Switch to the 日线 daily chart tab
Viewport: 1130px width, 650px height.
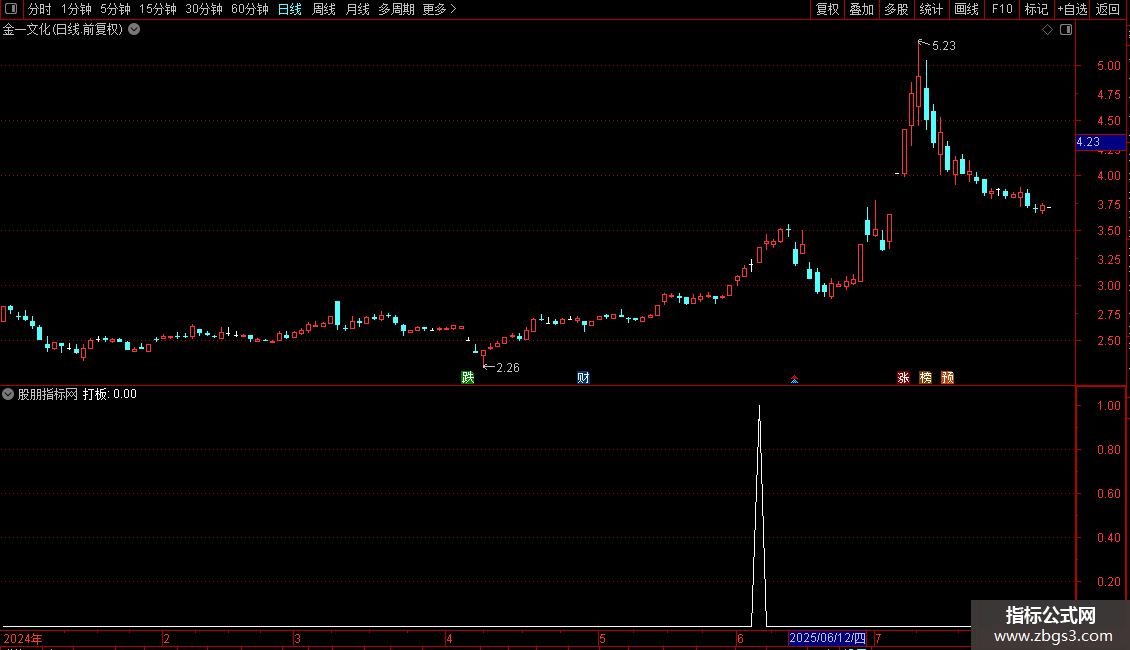click(x=290, y=9)
